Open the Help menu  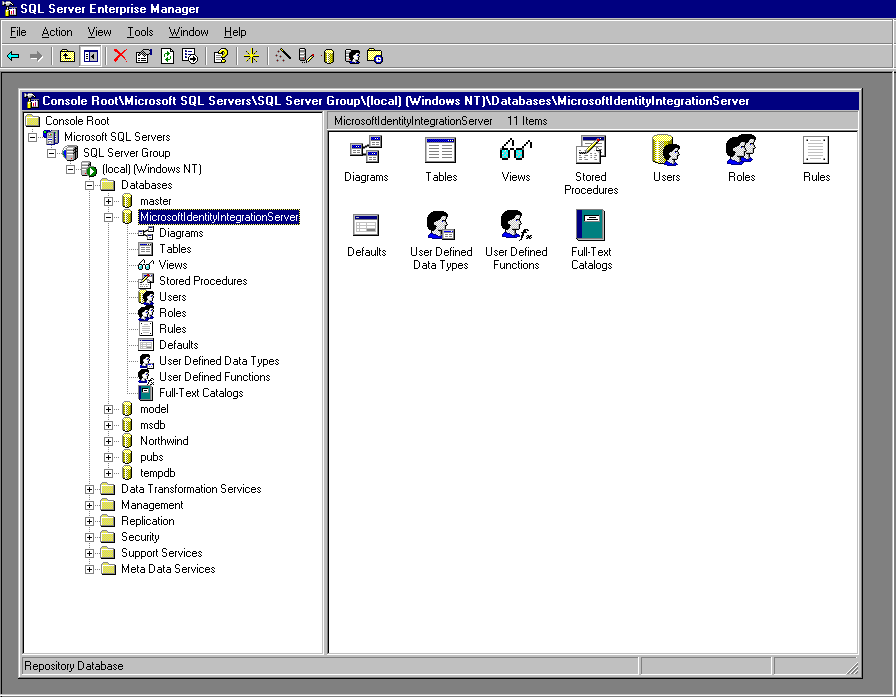[235, 32]
